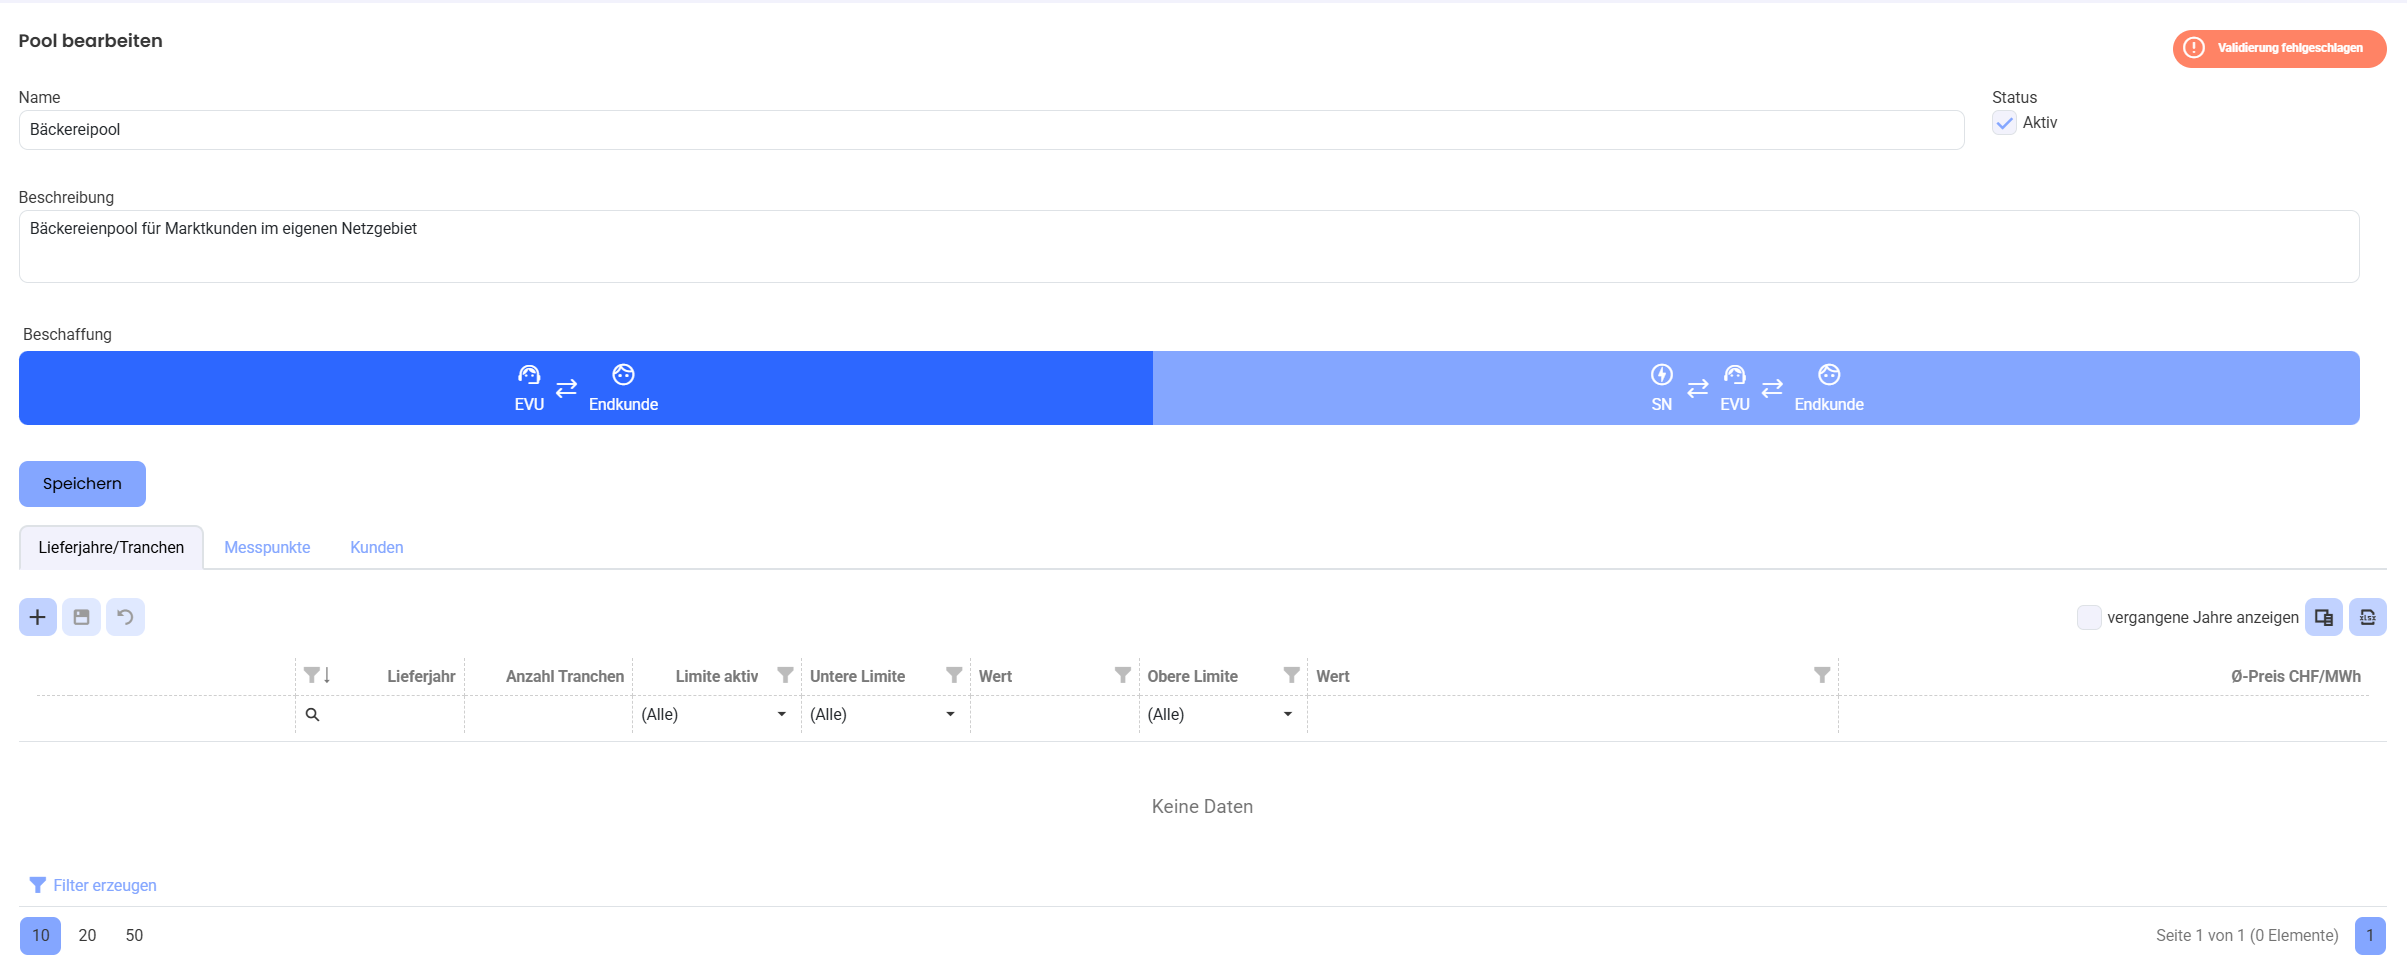Click the undo changes icon in the grid toolbar
The height and width of the screenshot is (976, 2407).
(x=125, y=617)
